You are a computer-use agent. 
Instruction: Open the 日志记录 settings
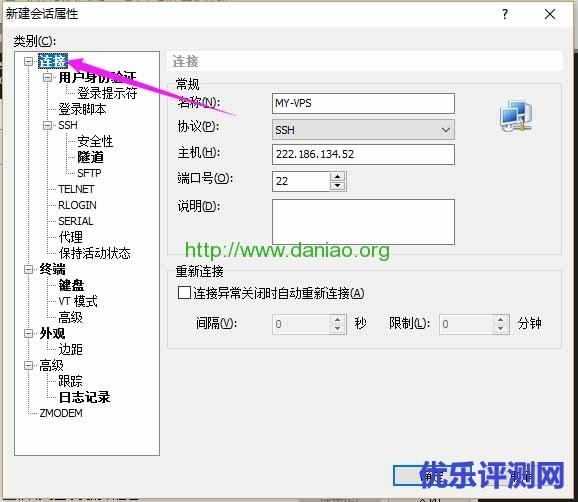[x=84, y=397]
